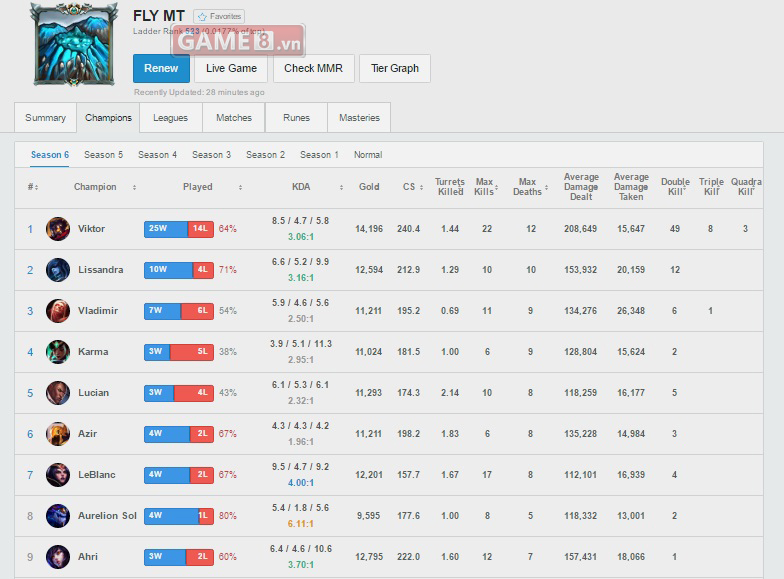
Task: Click Viktor gold value 14,196
Action: (369, 229)
